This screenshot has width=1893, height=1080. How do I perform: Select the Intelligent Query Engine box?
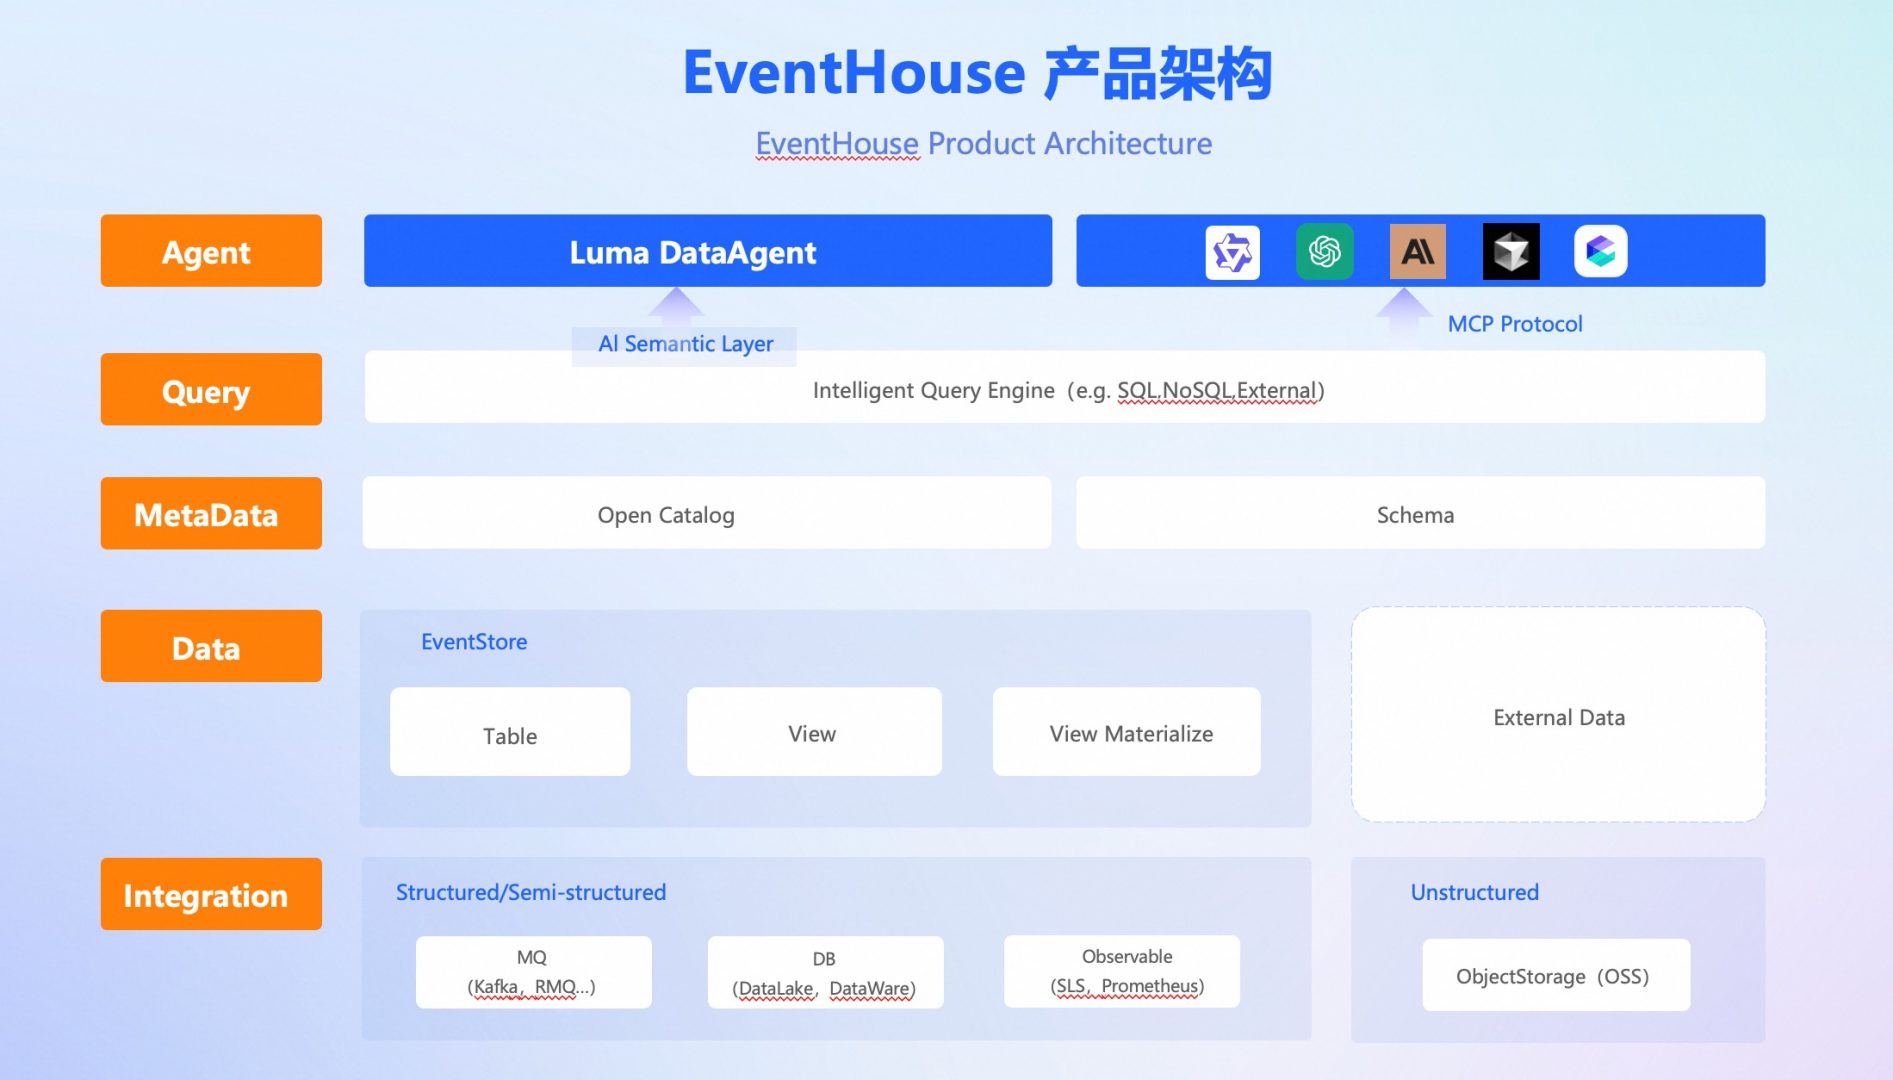pos(1066,390)
